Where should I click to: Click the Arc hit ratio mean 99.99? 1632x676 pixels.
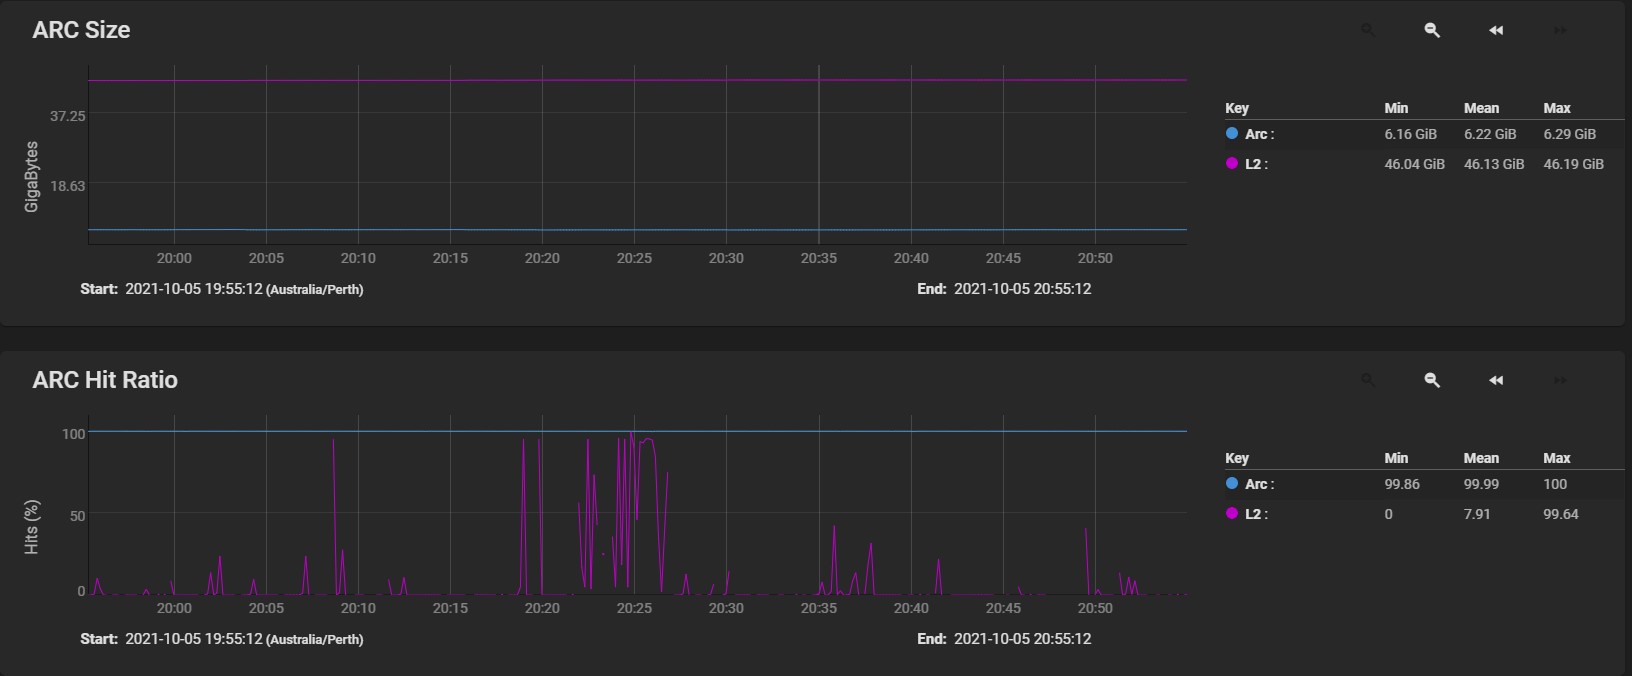tap(1482, 484)
